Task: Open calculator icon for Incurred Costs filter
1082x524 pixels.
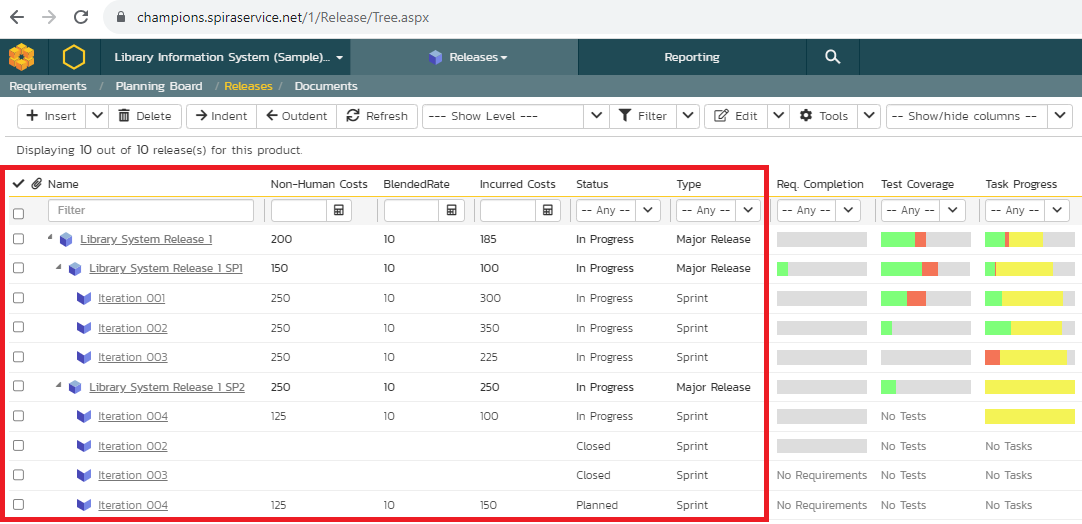Action: 549,211
